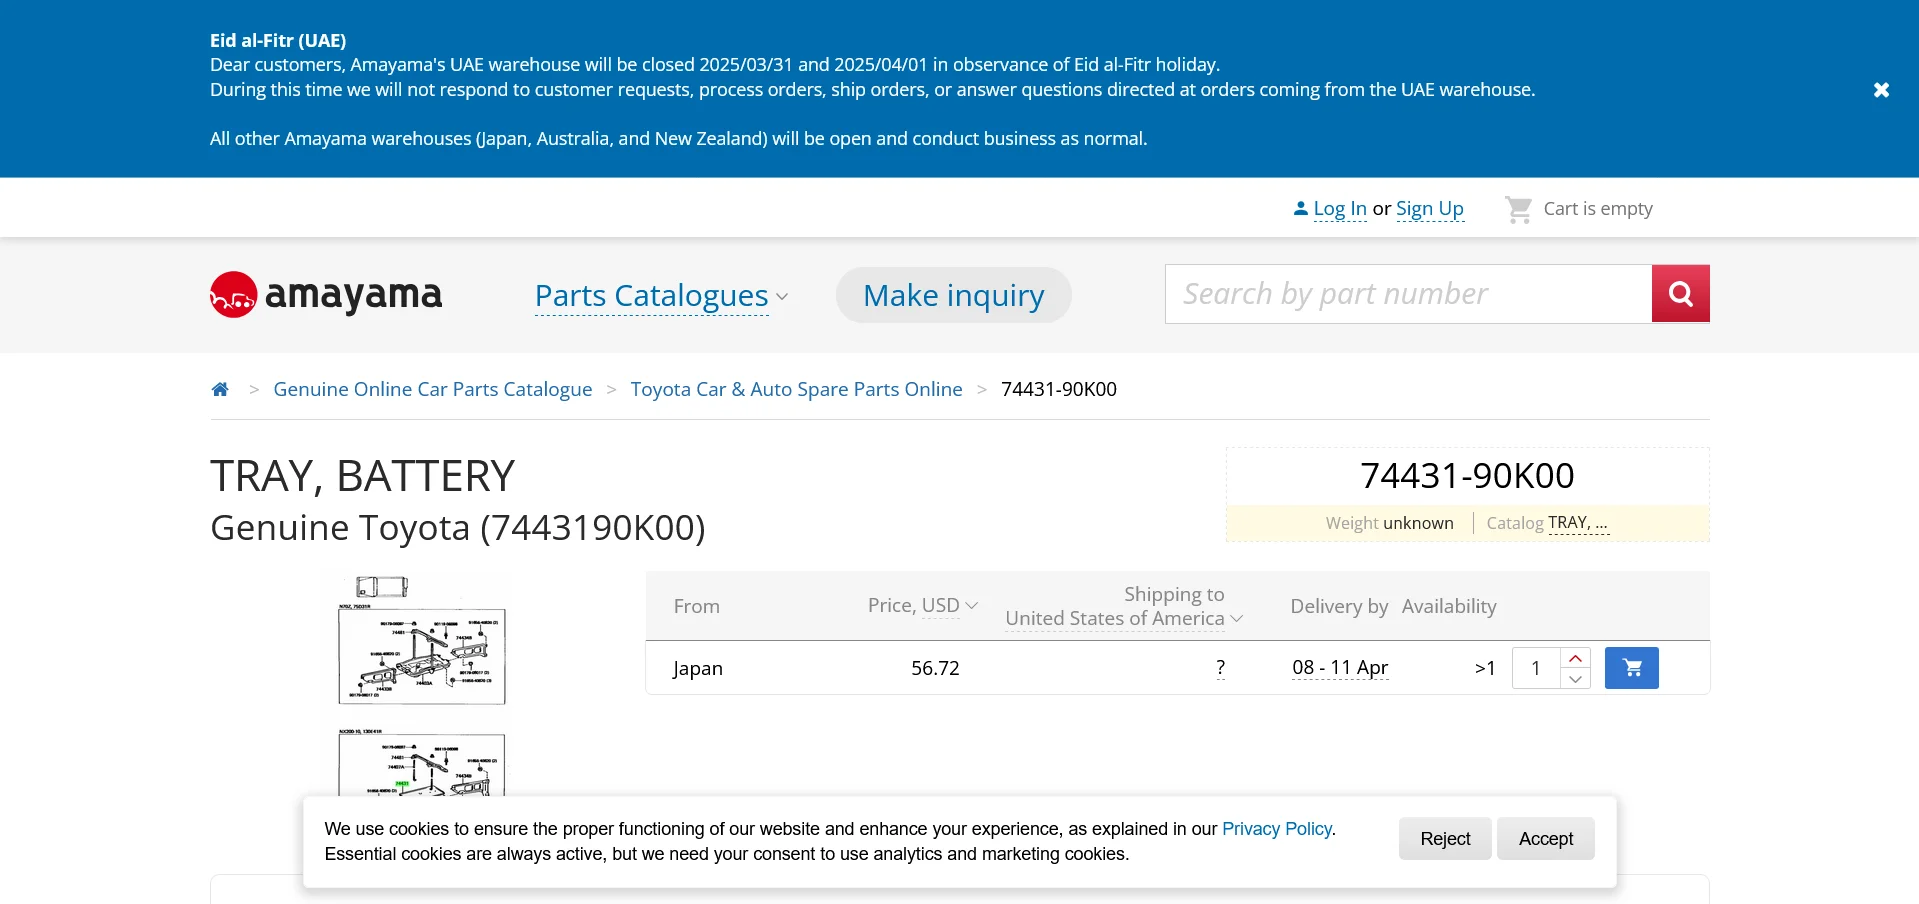Viewport: 1919px width, 904px height.
Task: Open the first battery tray diagram thumbnail
Action: click(x=422, y=642)
